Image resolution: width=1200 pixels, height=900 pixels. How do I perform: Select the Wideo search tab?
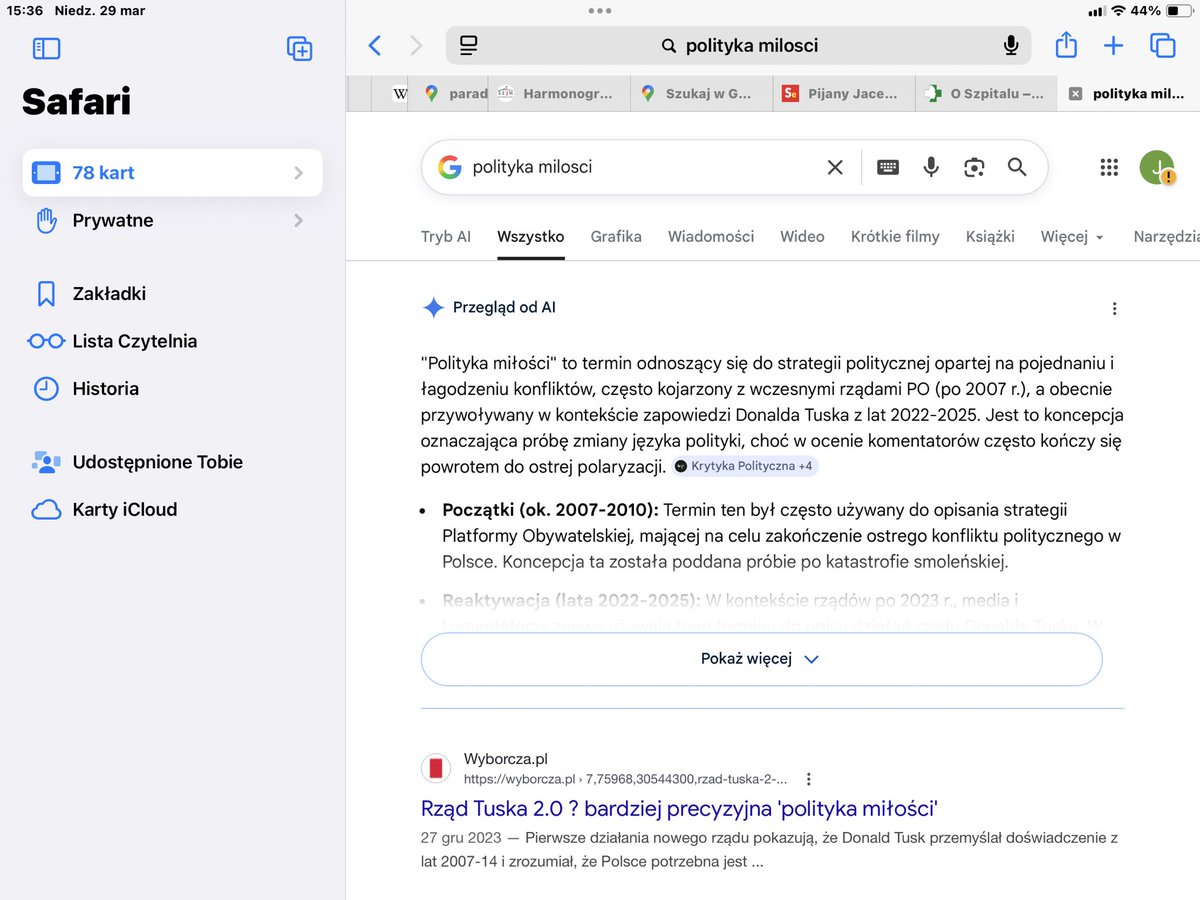[x=802, y=237]
